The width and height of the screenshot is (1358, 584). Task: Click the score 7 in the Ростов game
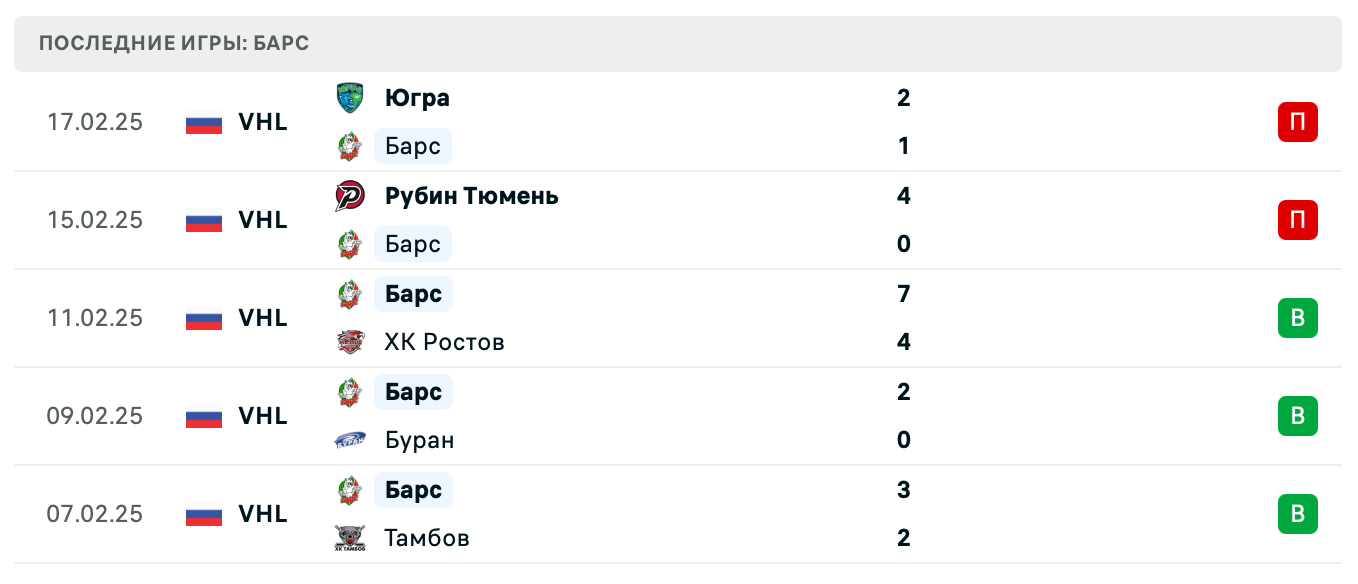904,294
